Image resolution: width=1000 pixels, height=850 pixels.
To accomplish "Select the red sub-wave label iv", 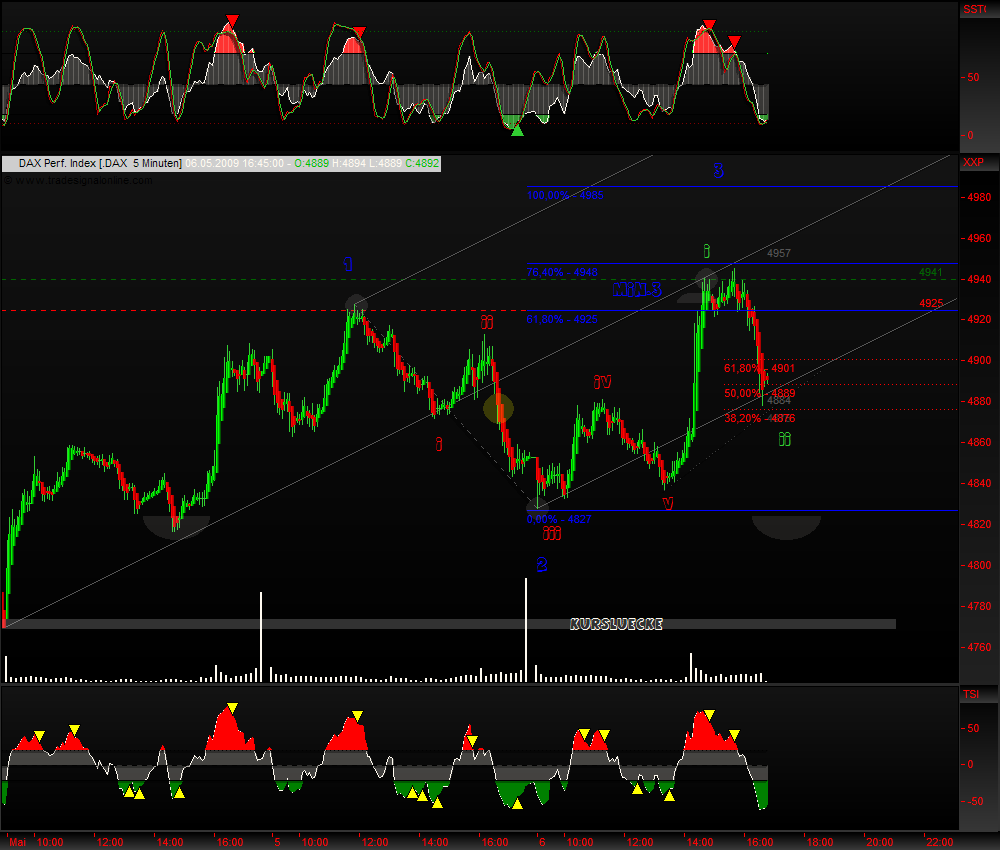I will coord(602,381).
